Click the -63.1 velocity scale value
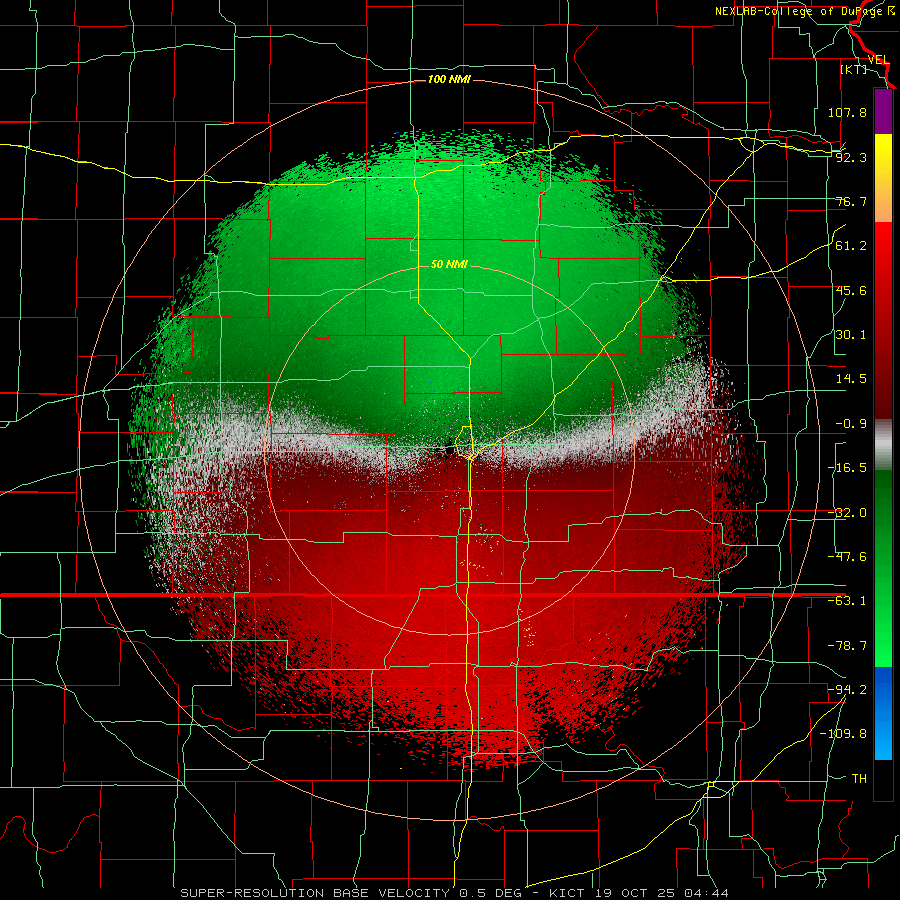 tap(847, 601)
